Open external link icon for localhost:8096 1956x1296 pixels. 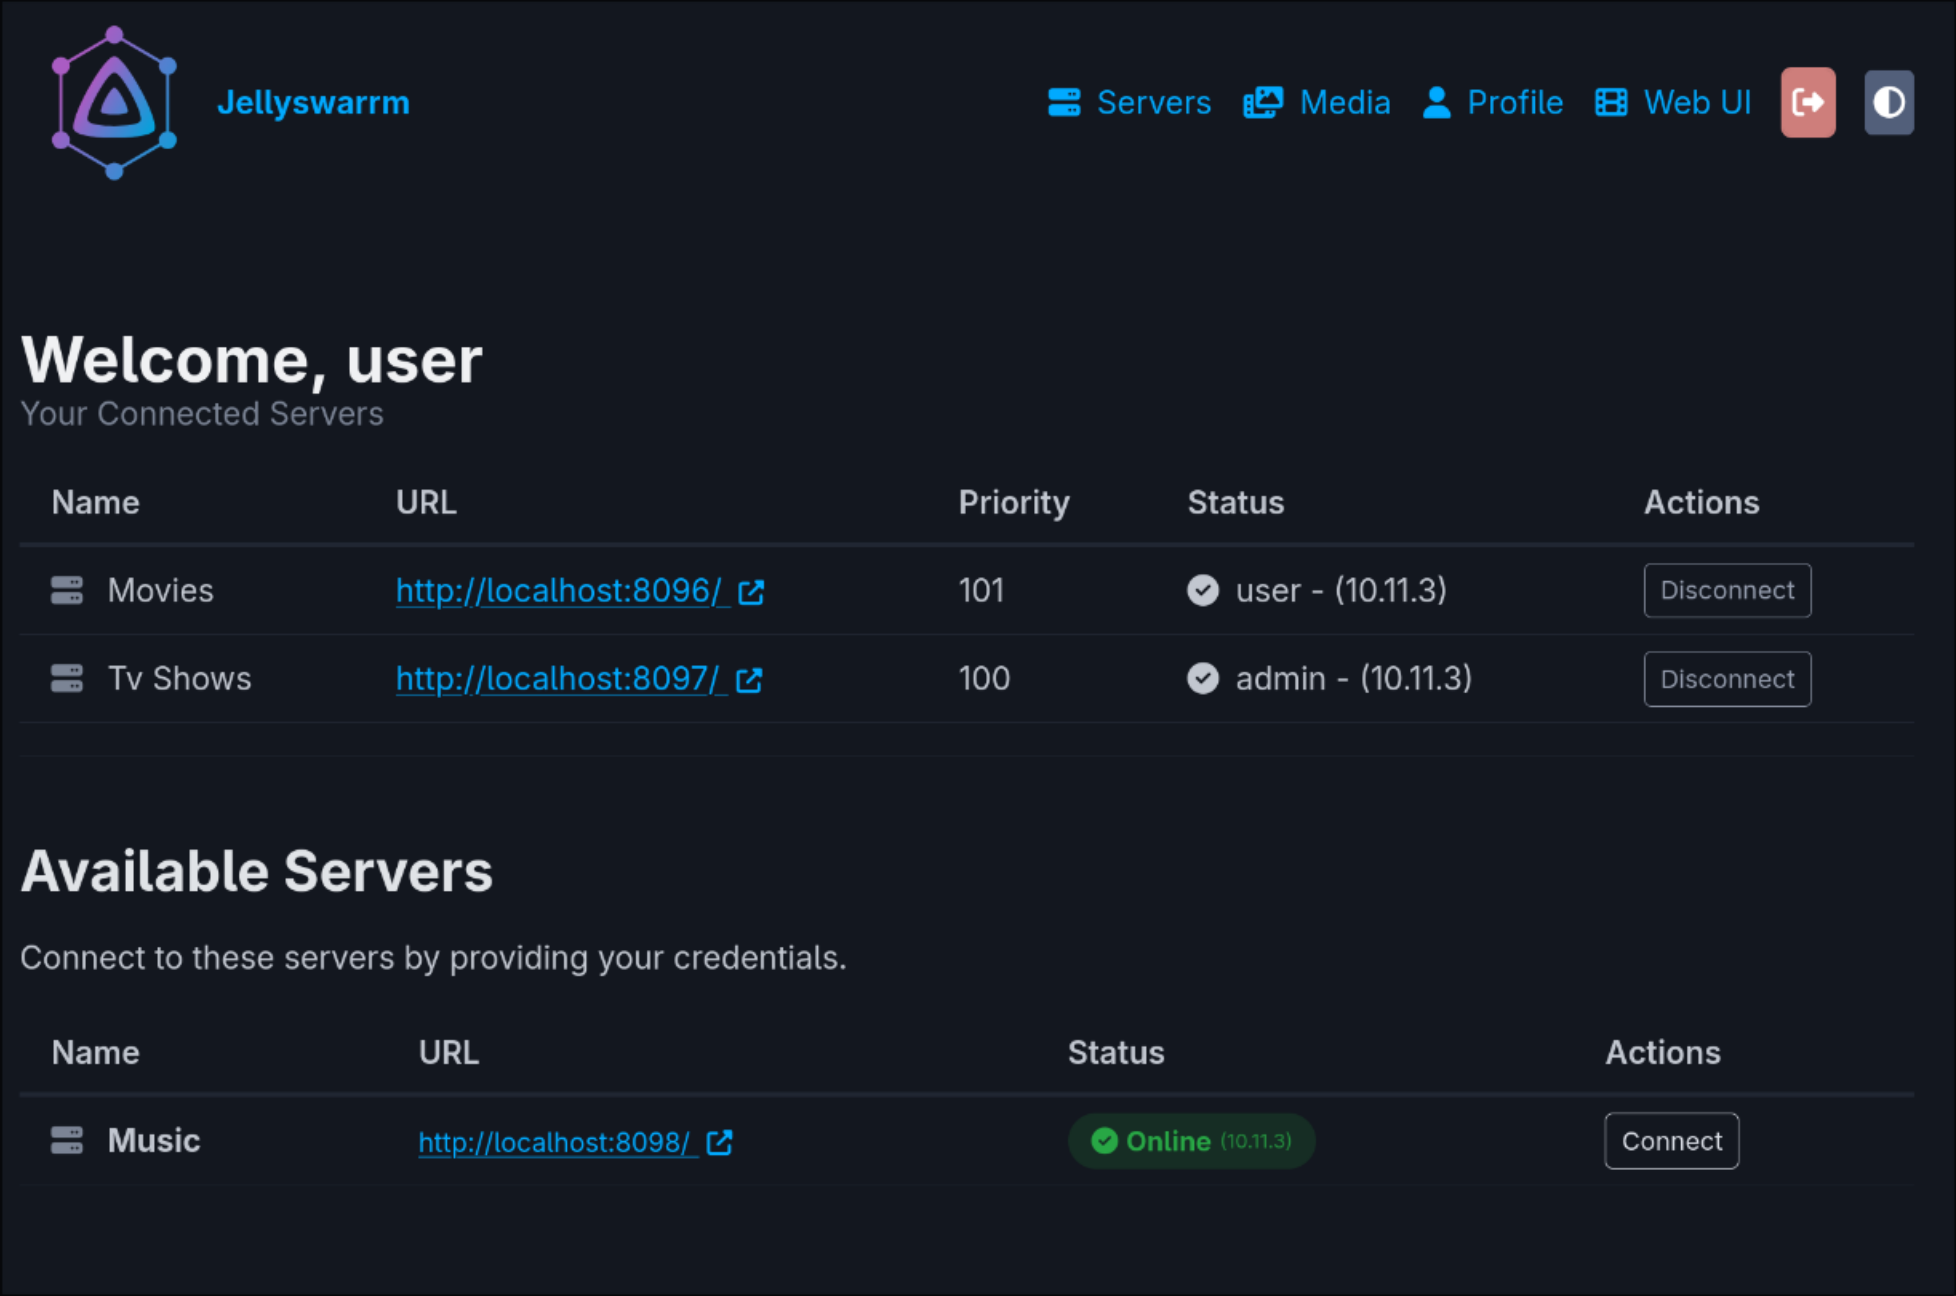pyautogui.click(x=751, y=592)
